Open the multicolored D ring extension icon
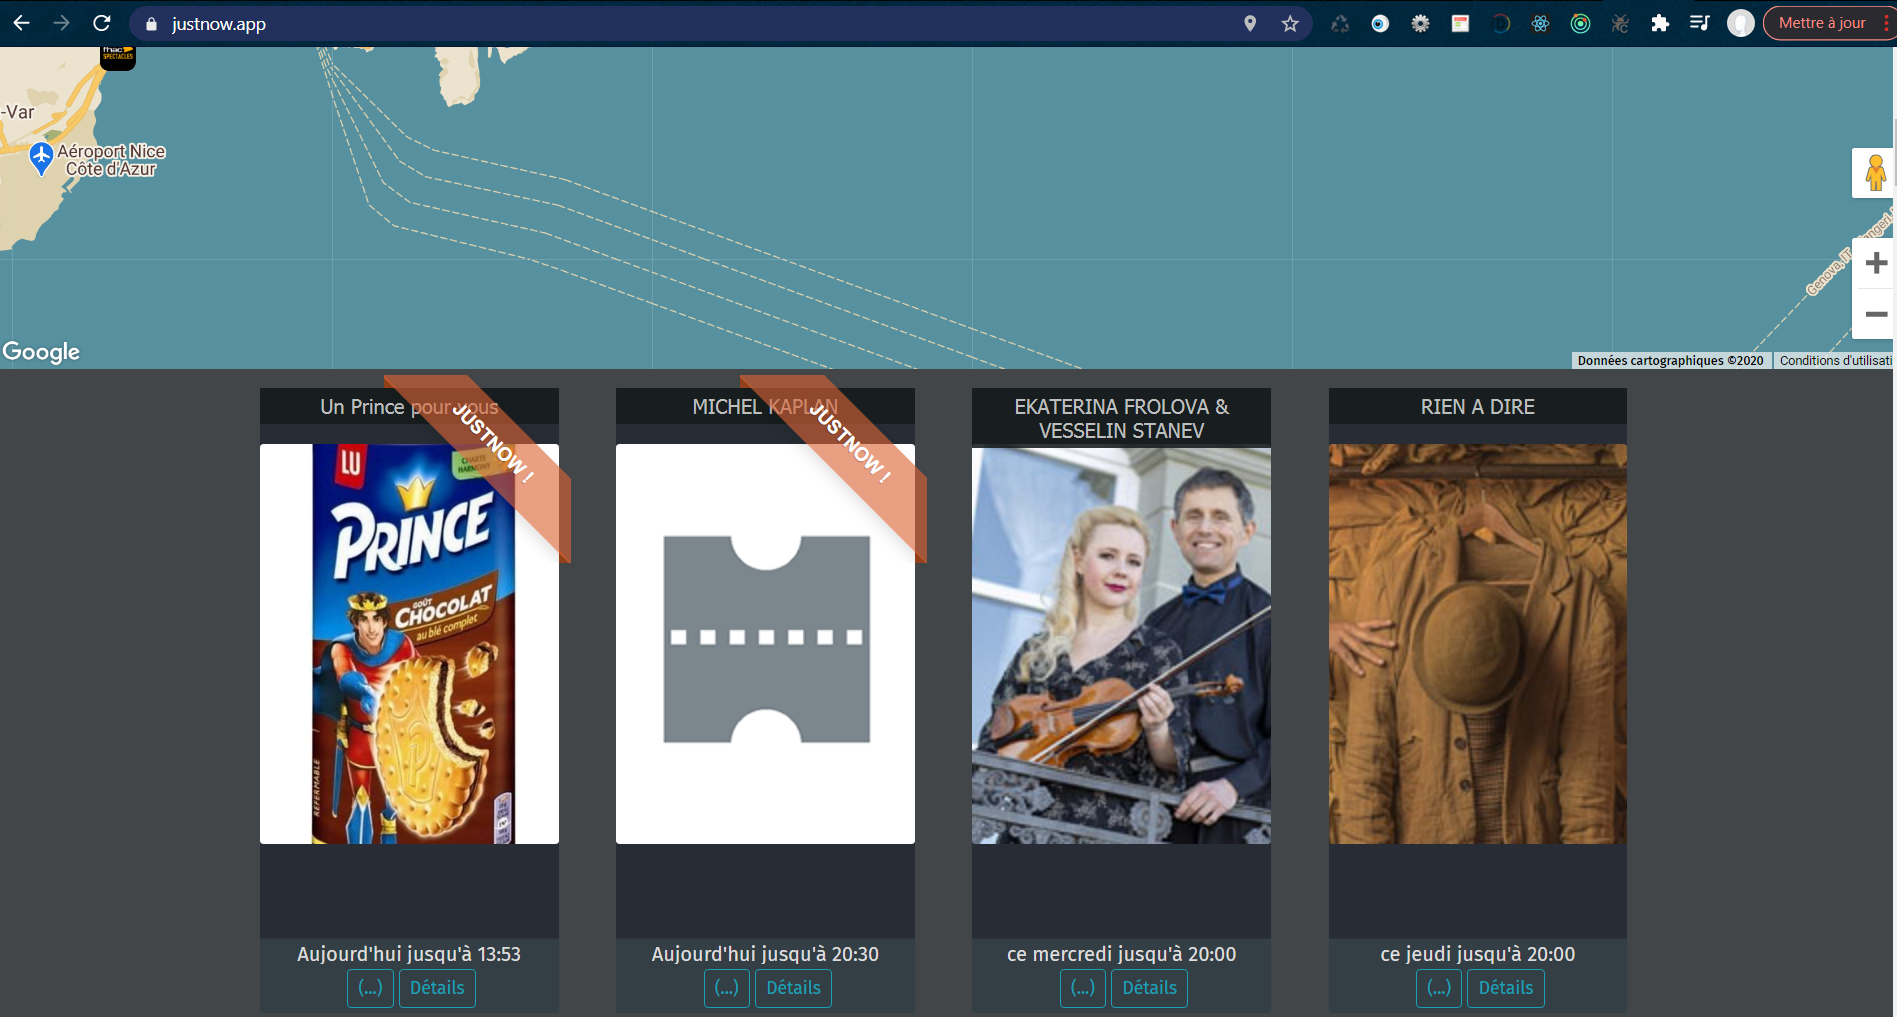 (x=1500, y=23)
